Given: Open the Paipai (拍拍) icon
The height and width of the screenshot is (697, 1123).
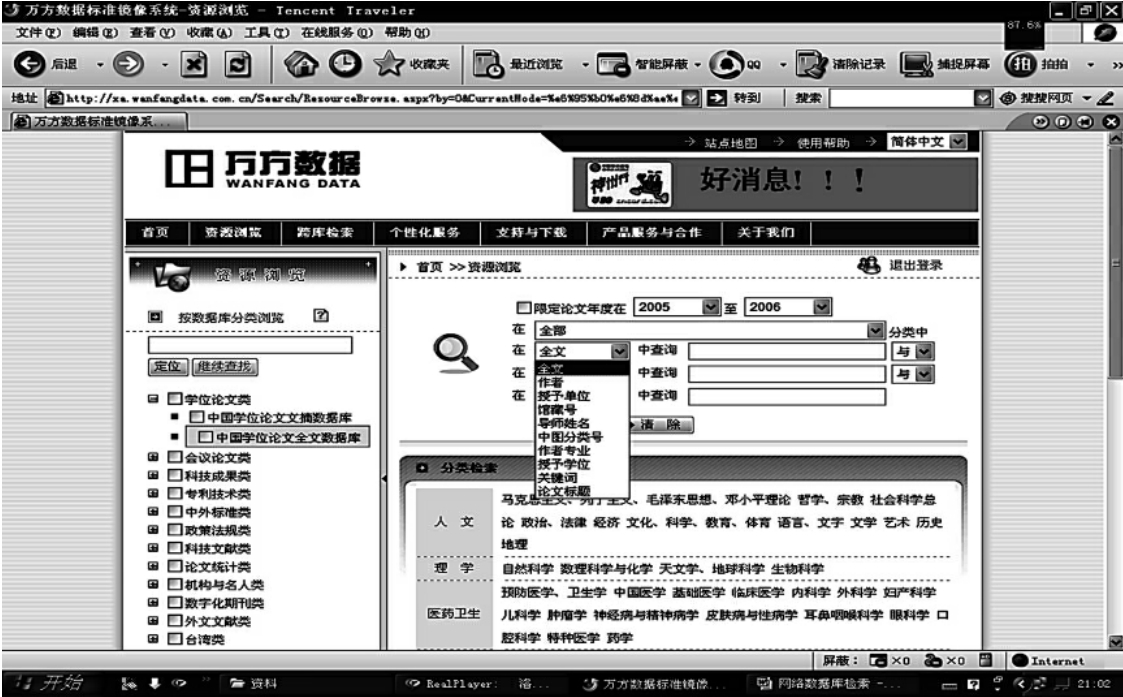Looking at the screenshot, I should coord(1020,64).
